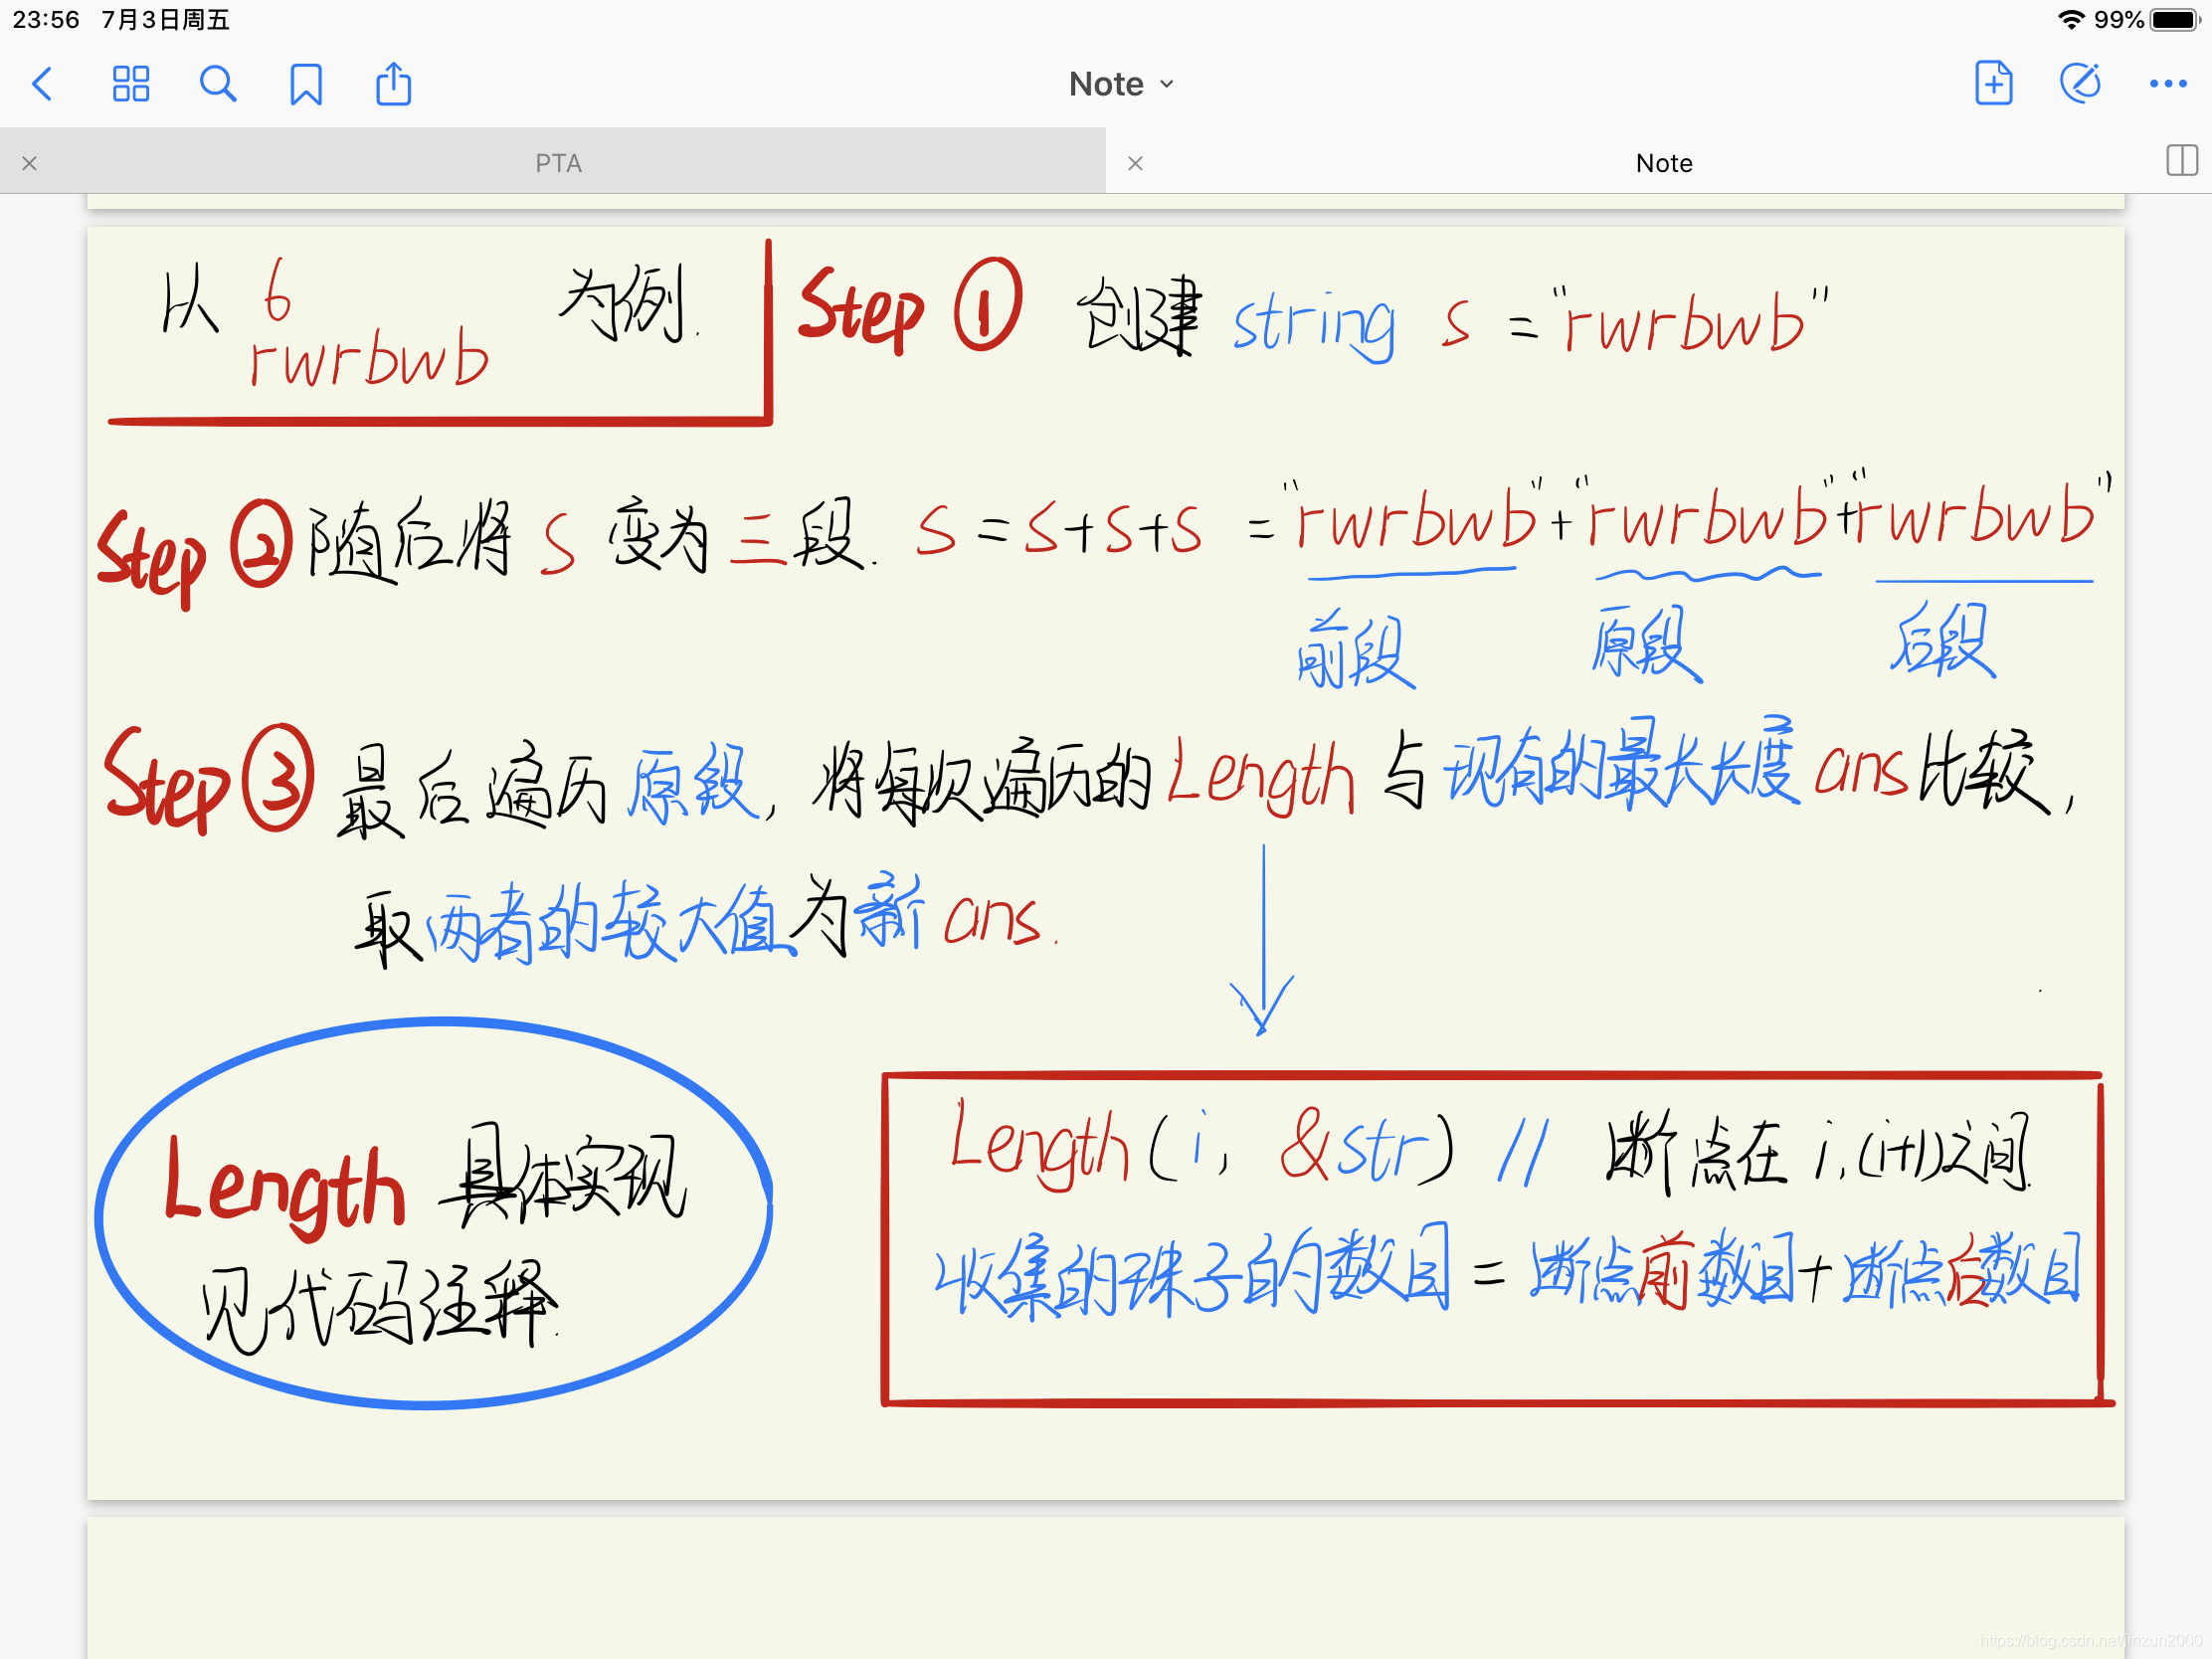The height and width of the screenshot is (1659, 2212).
Task: Close the Note tab
Action: click(1135, 163)
